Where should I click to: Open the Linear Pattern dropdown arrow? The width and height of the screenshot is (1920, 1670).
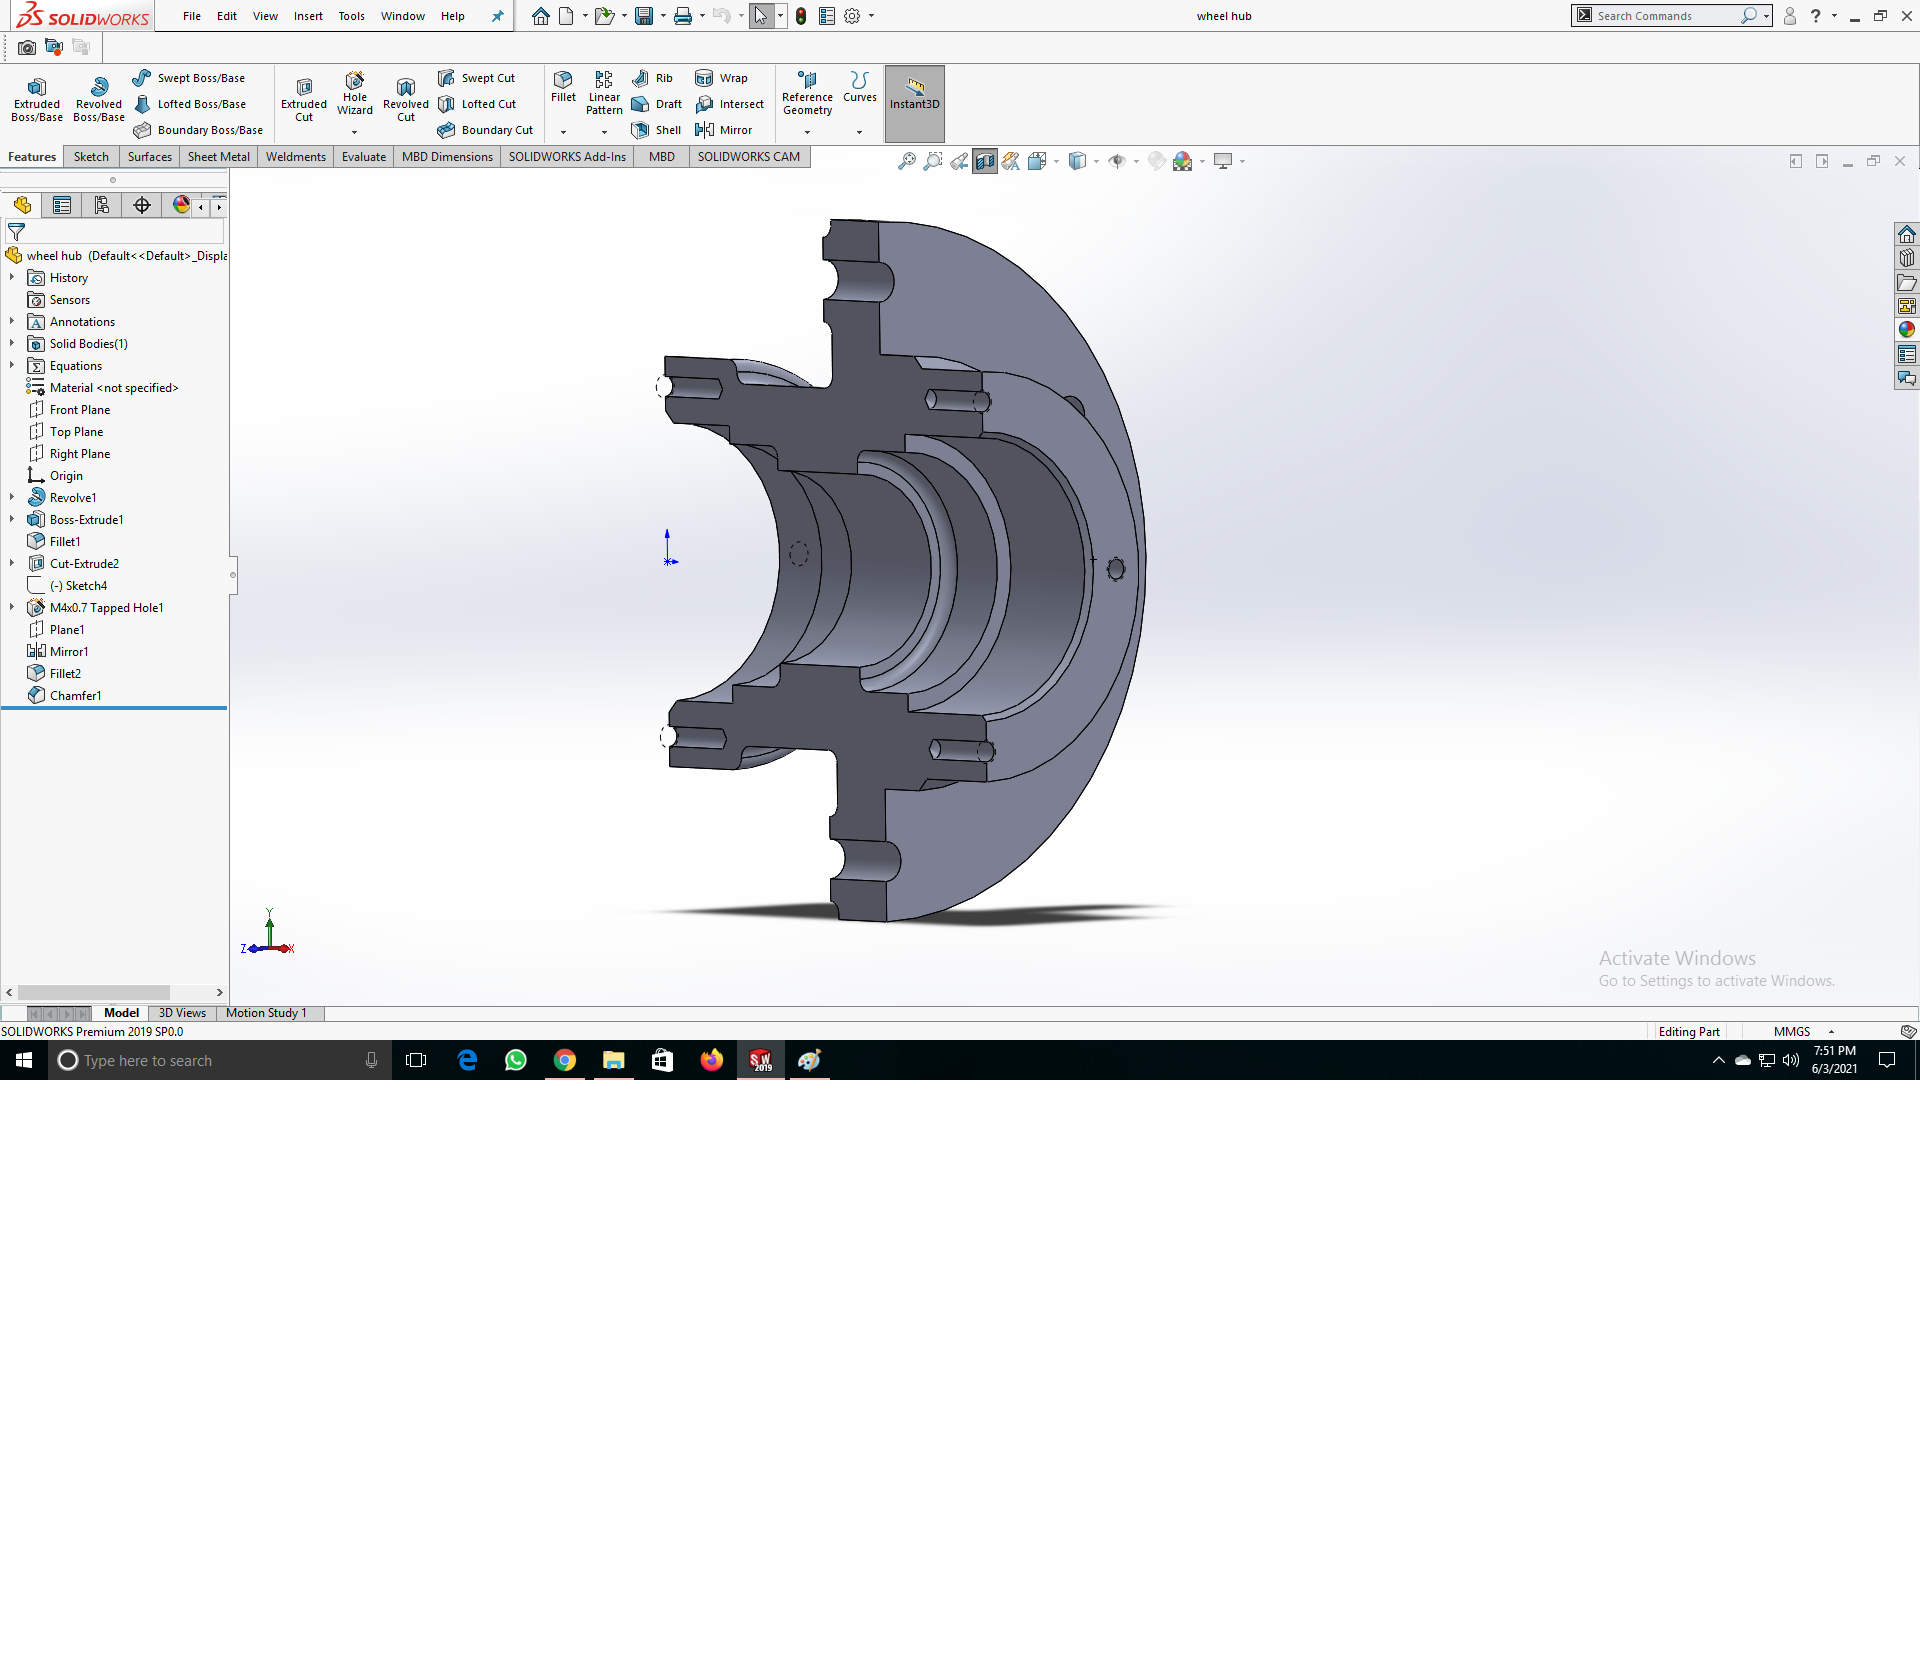(604, 132)
